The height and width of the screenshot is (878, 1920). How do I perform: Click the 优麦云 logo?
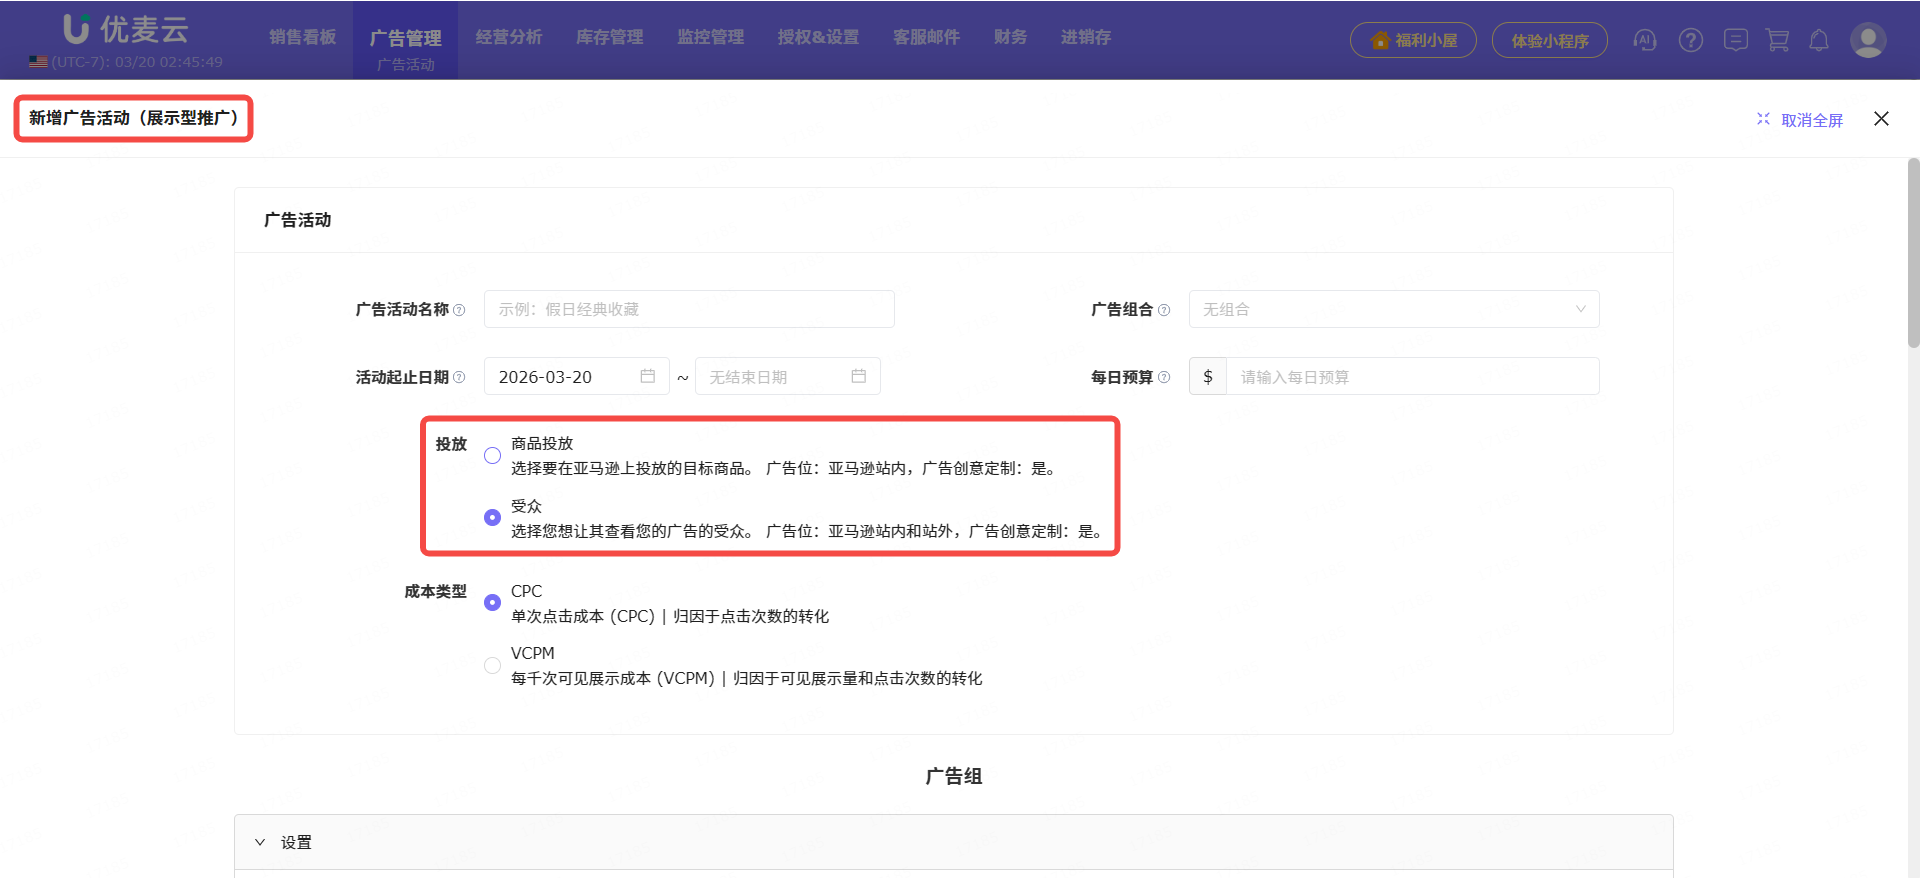point(126,29)
